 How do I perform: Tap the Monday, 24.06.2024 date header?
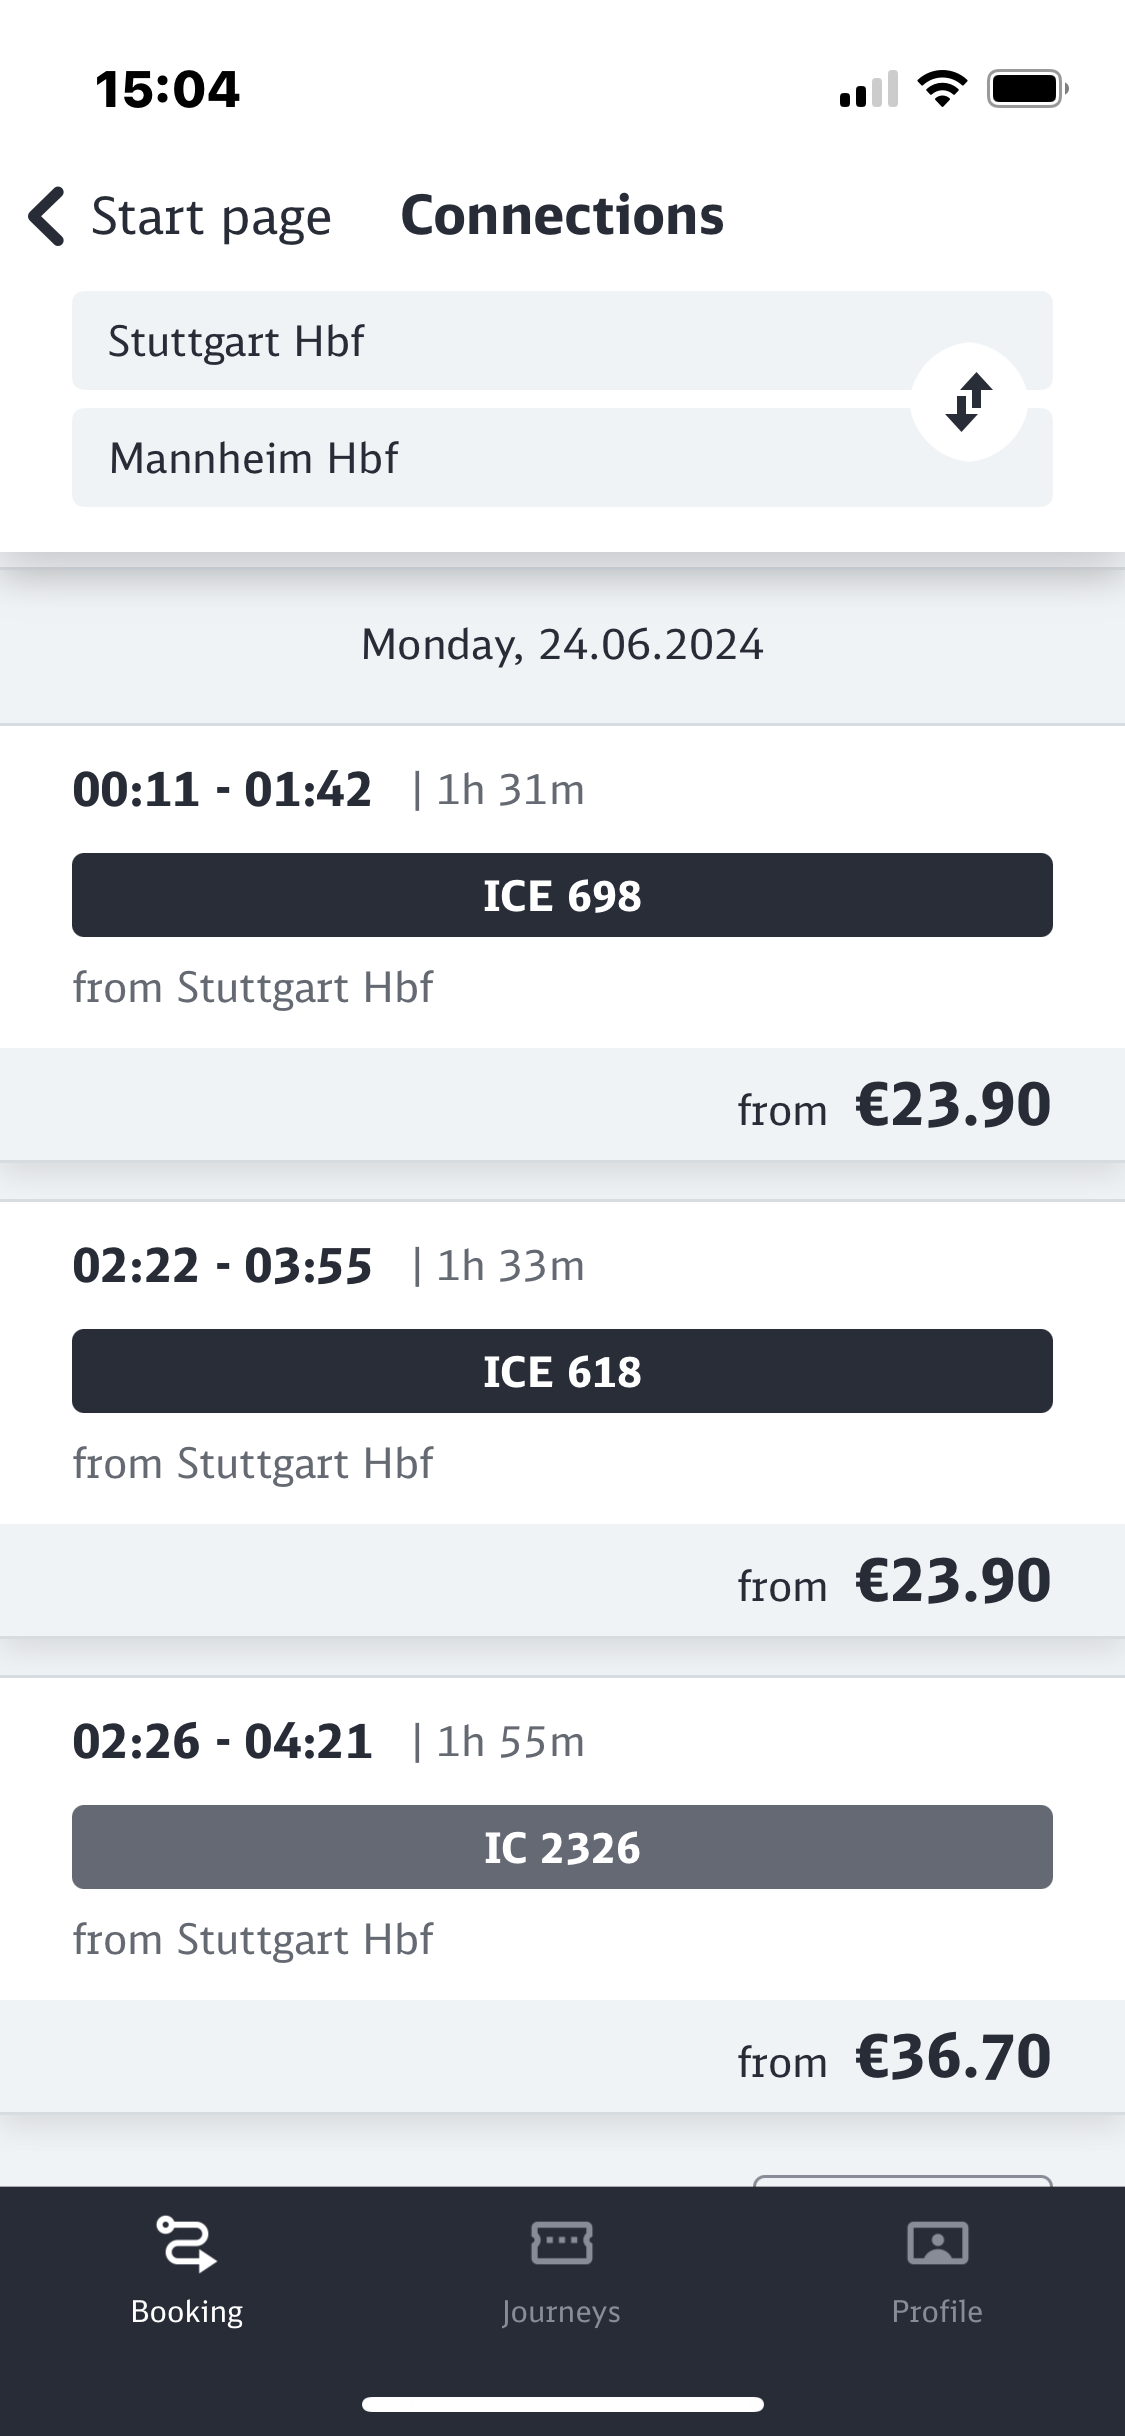point(562,645)
